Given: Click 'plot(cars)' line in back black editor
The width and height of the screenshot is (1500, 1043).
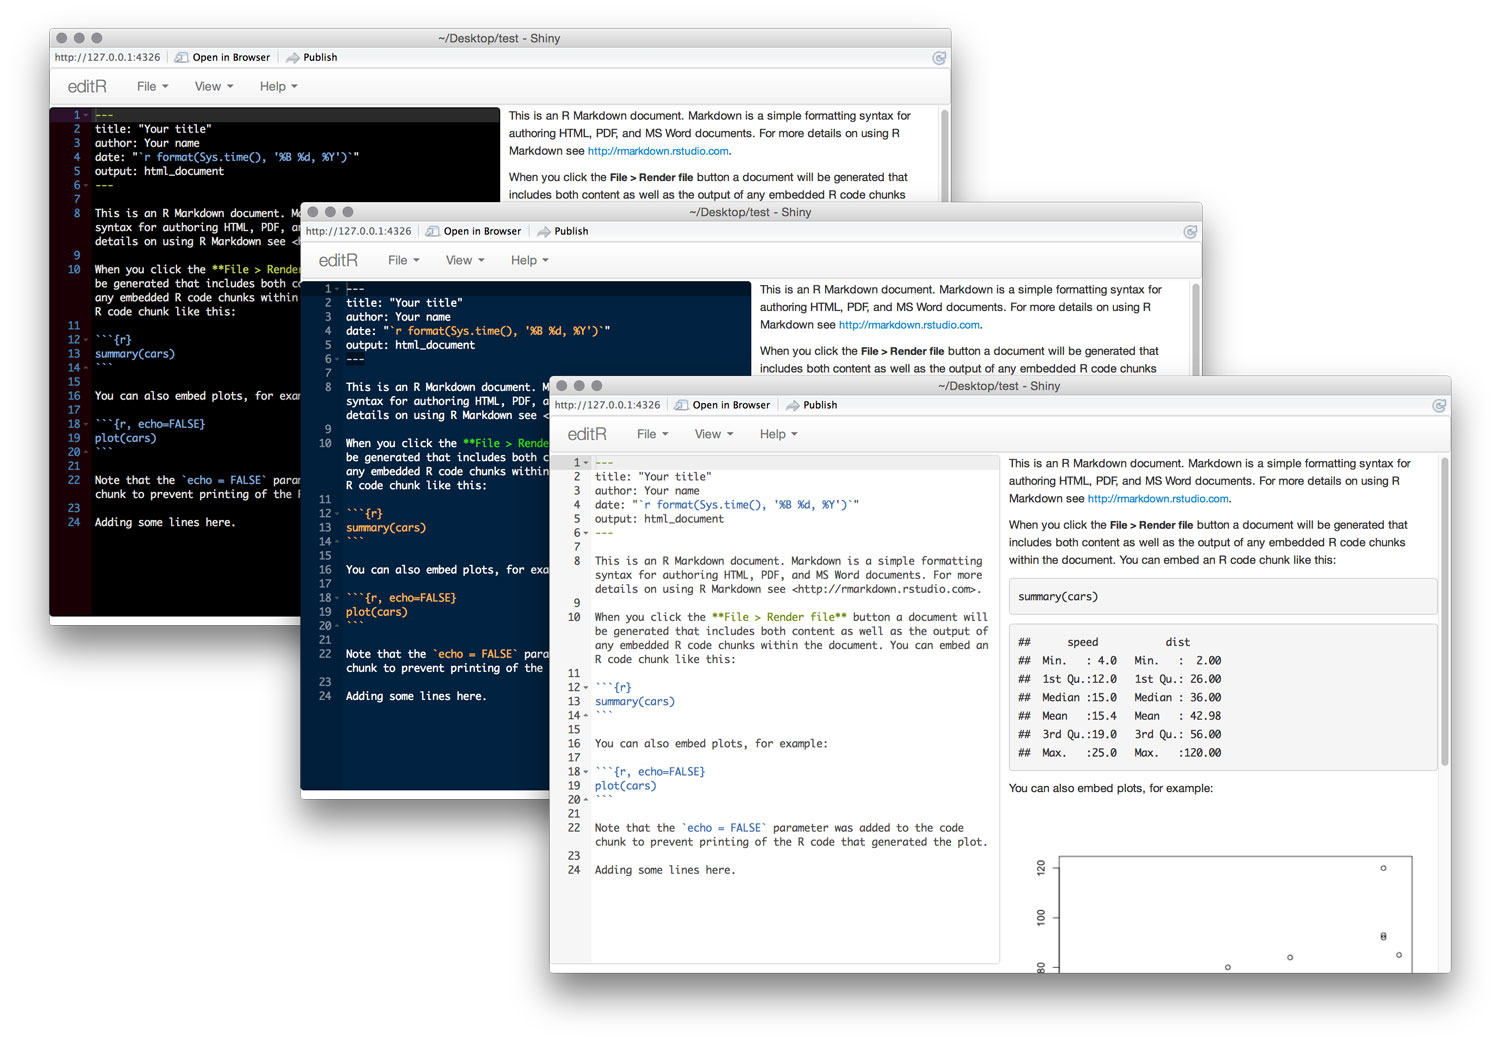Looking at the screenshot, I should (x=126, y=438).
